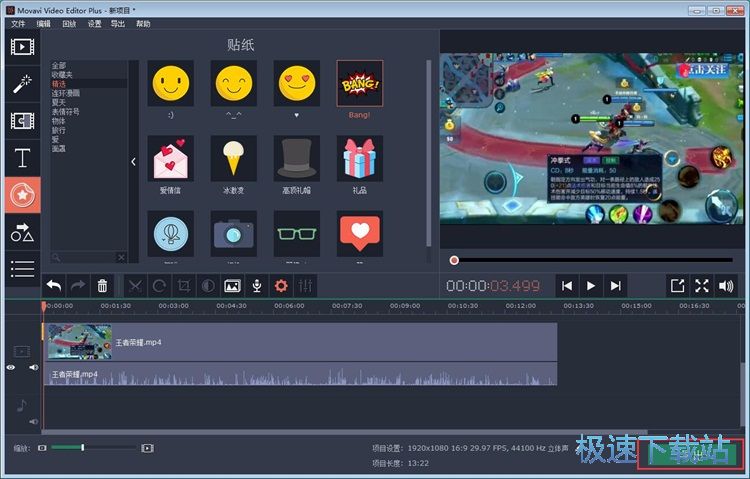750x479 pixels.
Task: Open the 编辑 menu
Action: pos(44,23)
